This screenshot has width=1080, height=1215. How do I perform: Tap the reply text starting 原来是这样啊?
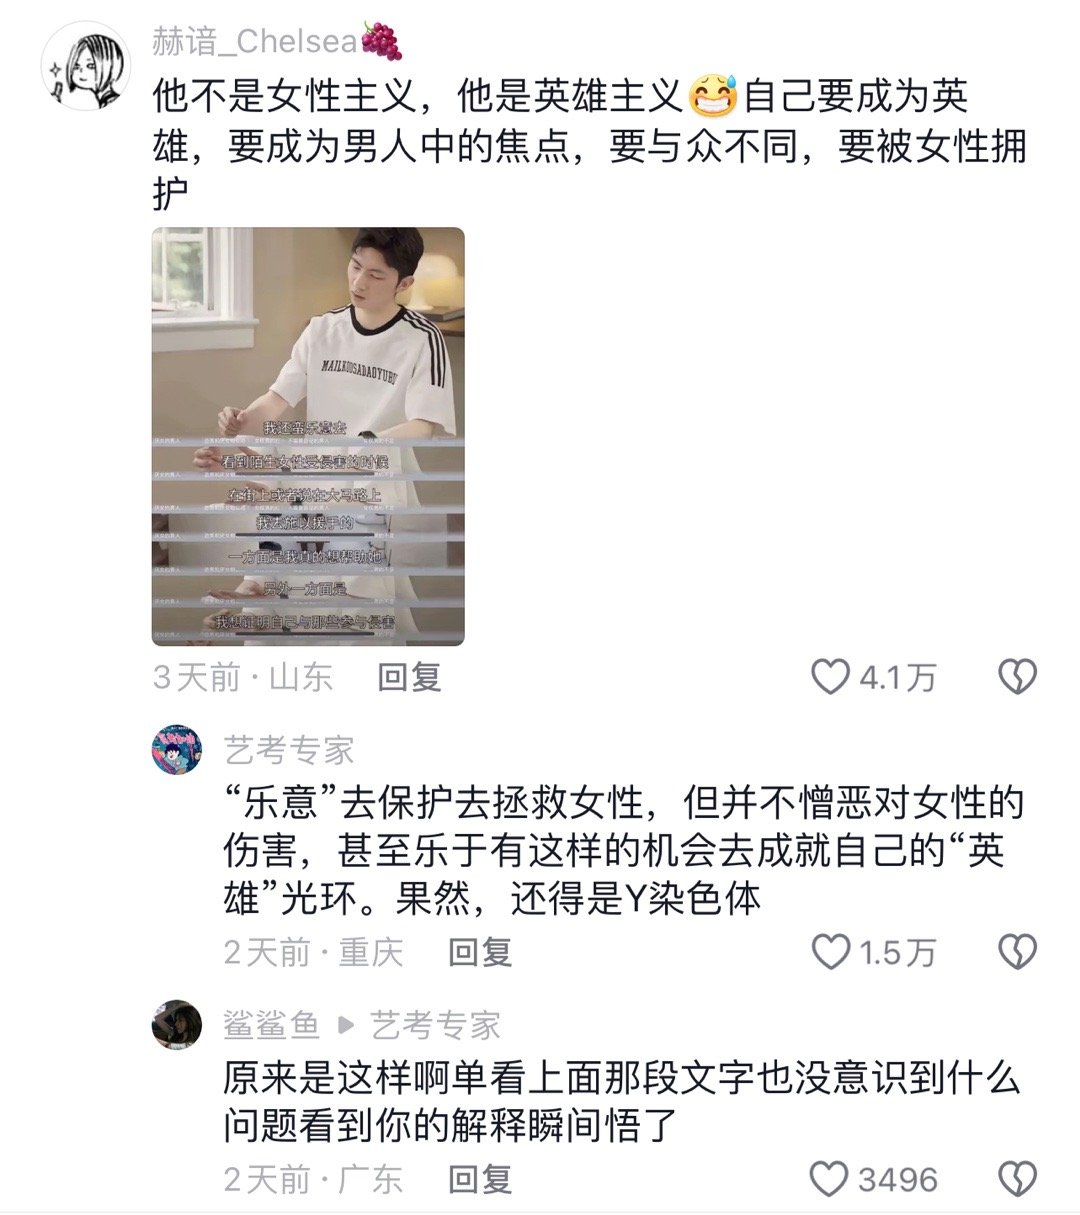pos(622,1102)
